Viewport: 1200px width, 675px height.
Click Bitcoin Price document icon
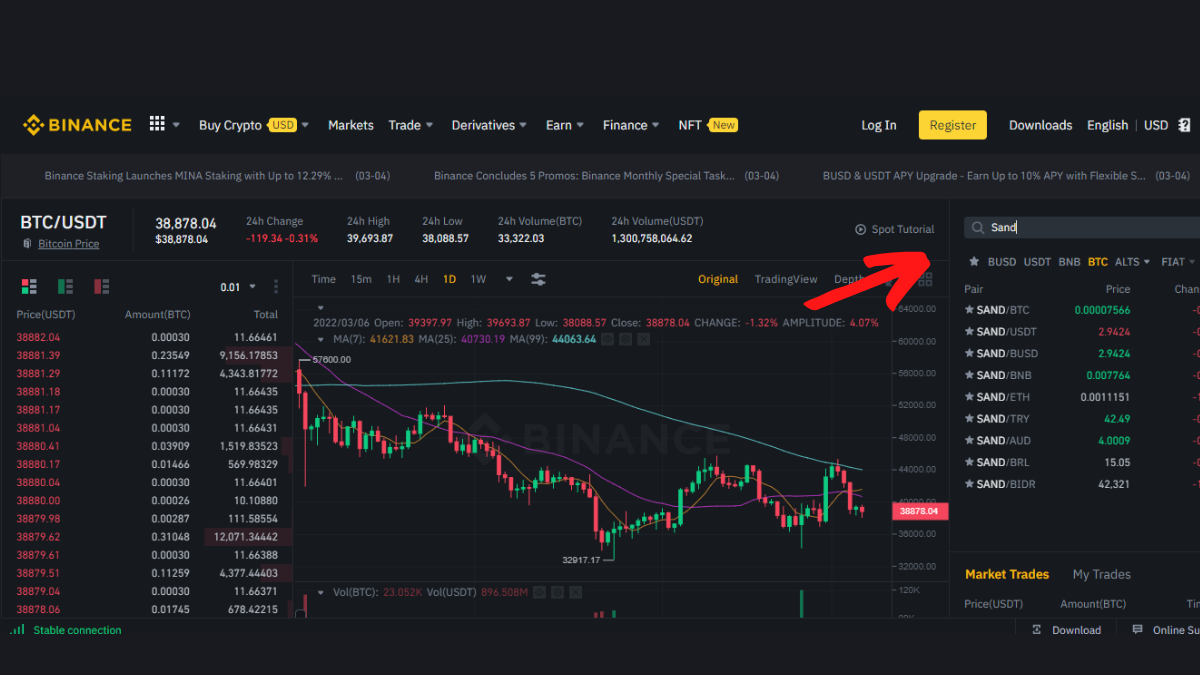(x=28, y=244)
